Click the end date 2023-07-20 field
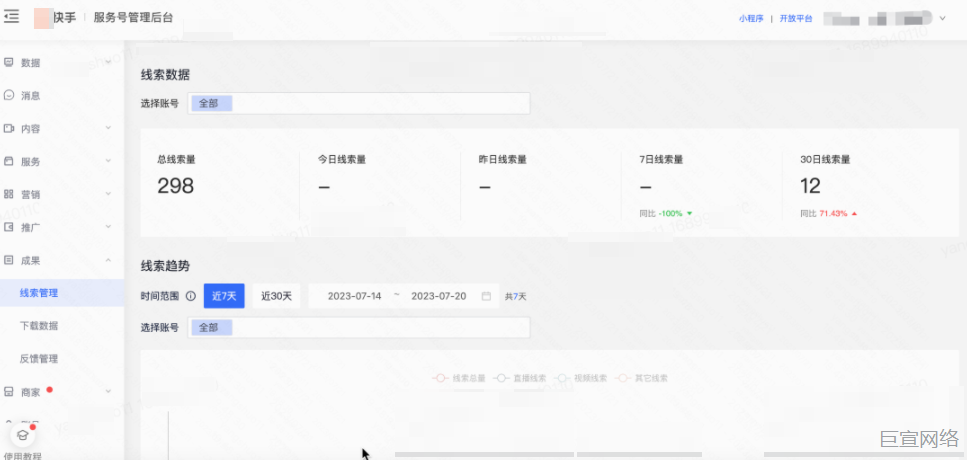This screenshot has height=460, width=967. [438, 296]
